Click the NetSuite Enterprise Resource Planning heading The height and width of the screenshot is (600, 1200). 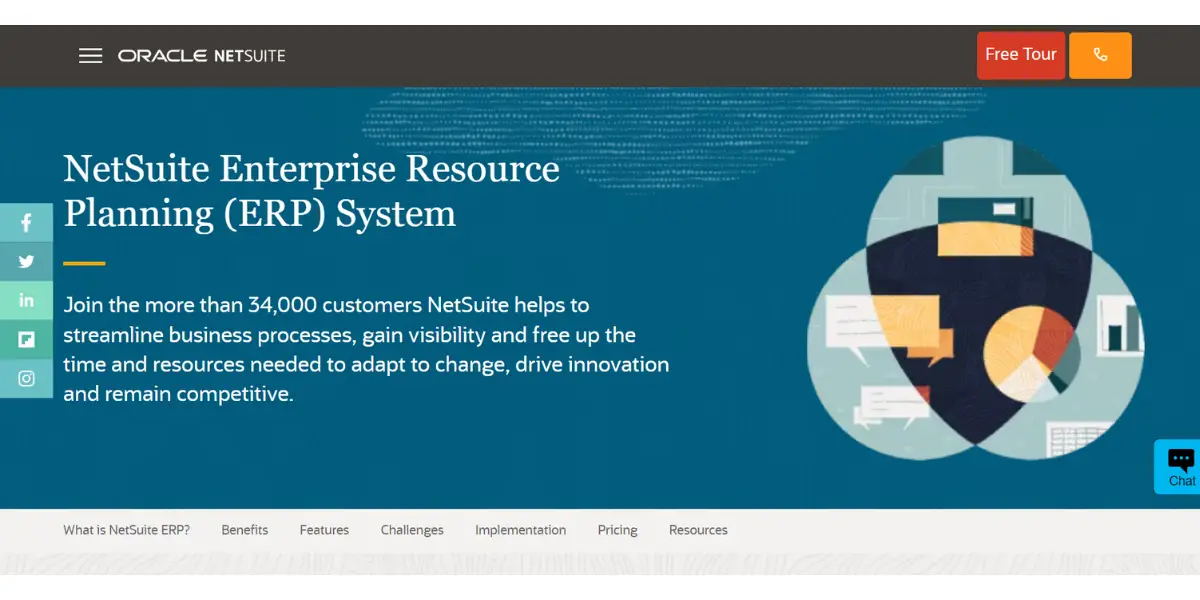point(311,191)
